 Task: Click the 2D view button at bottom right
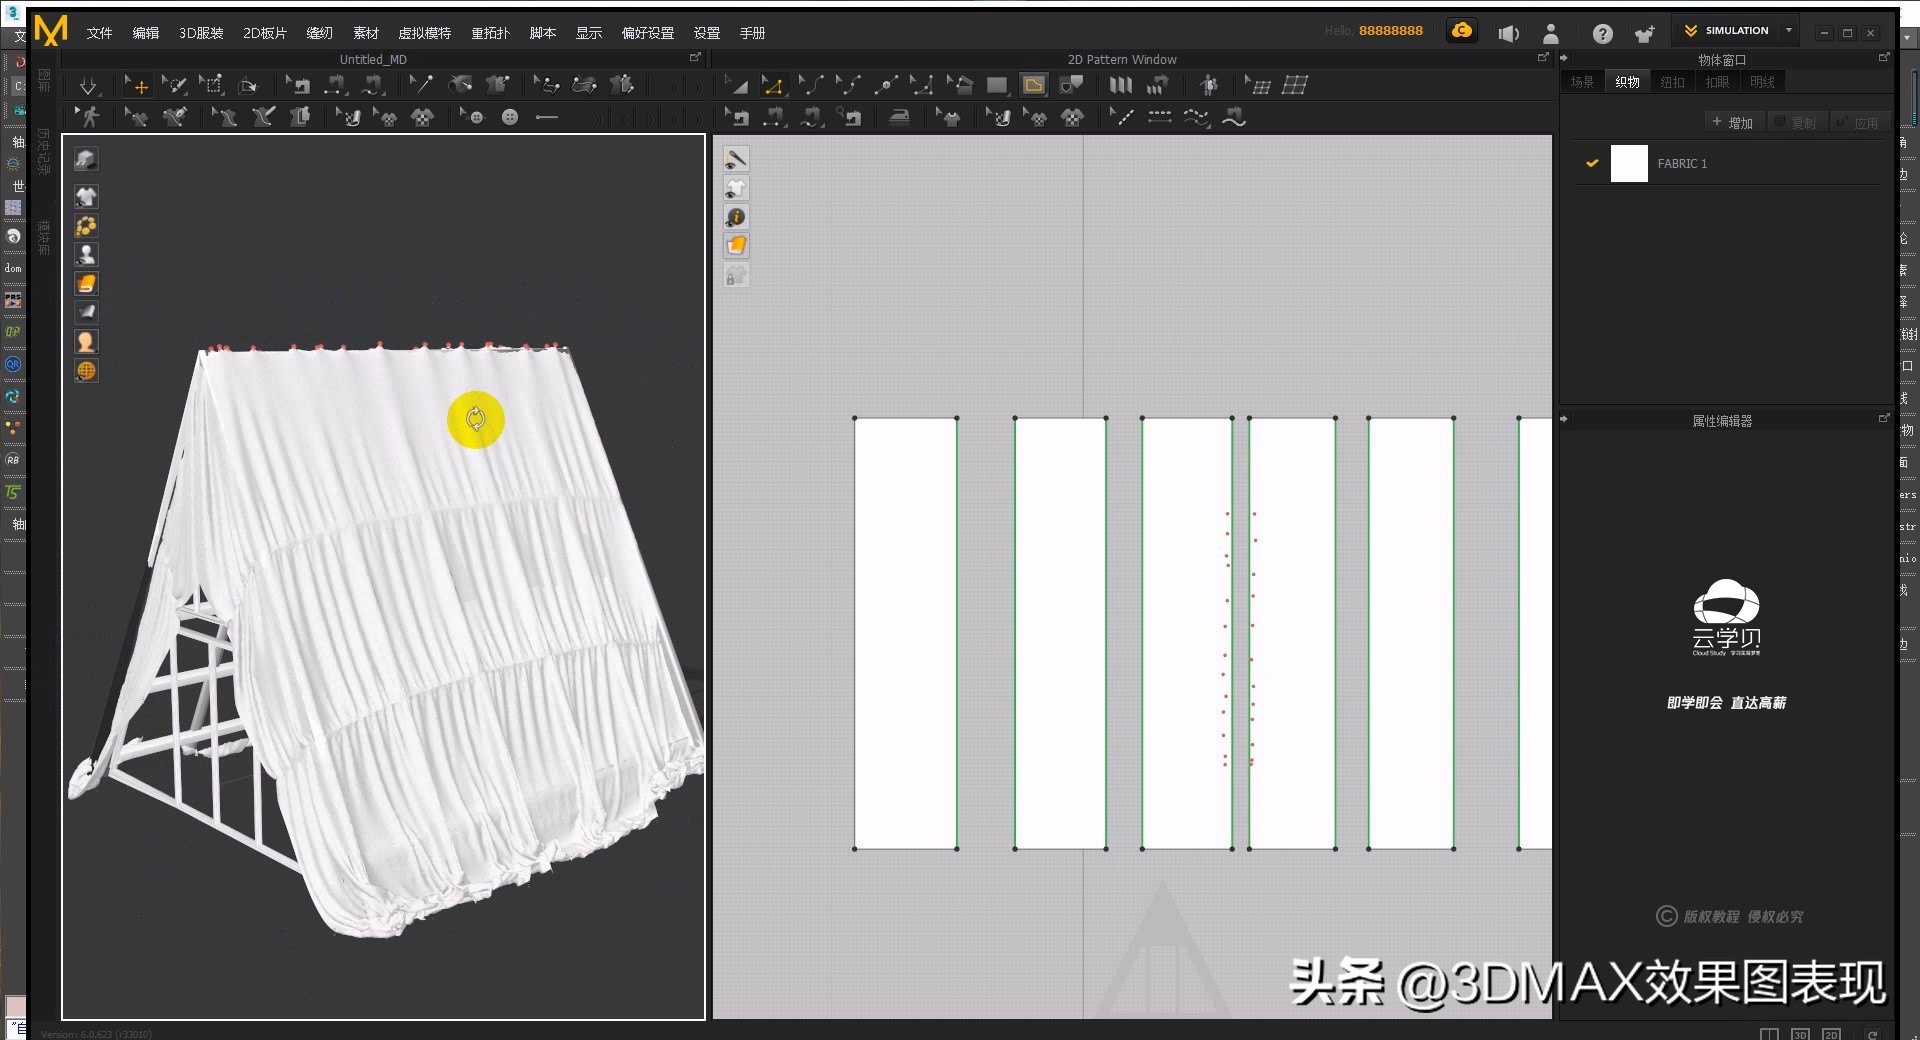pos(1832,1034)
